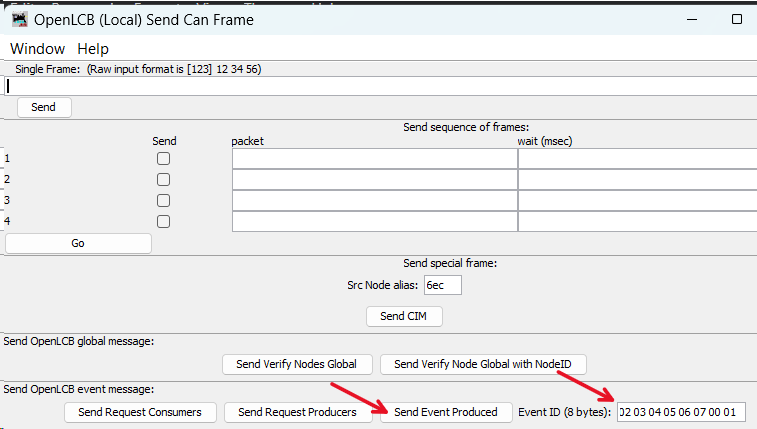Click the packet field in row 4
The image size is (757, 429).
tap(375, 221)
